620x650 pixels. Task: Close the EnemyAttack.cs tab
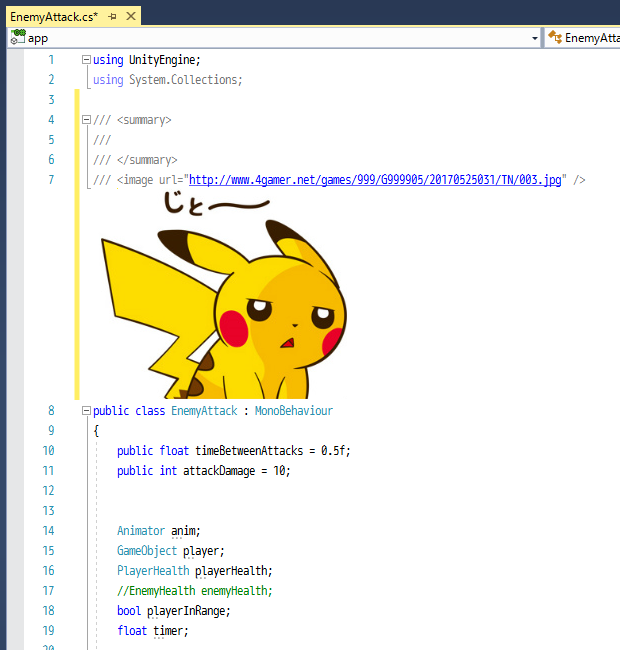[131, 16]
